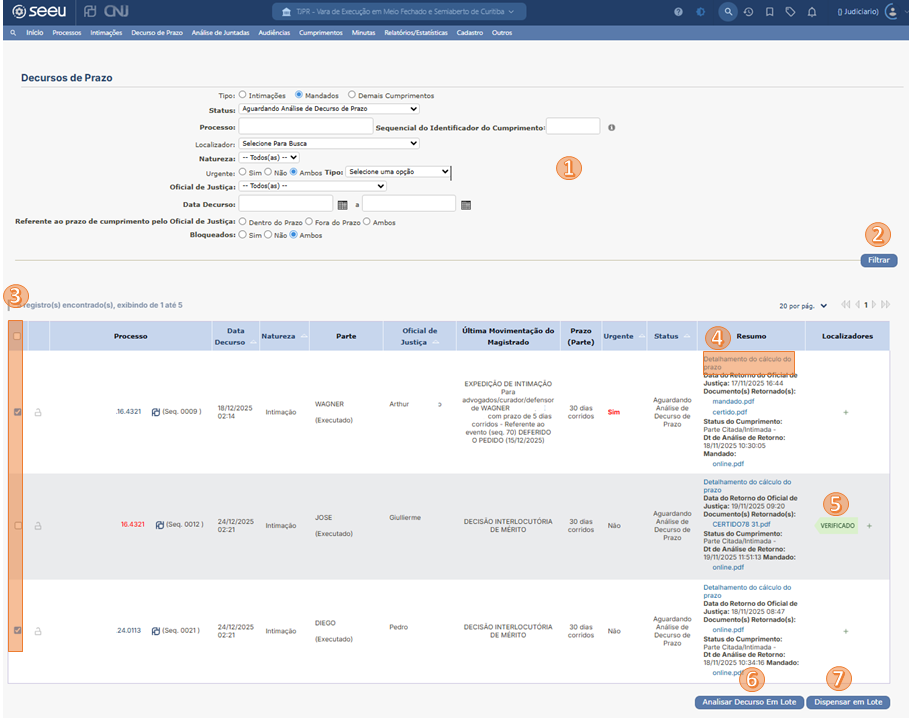Open the notifications bell

click(811, 12)
